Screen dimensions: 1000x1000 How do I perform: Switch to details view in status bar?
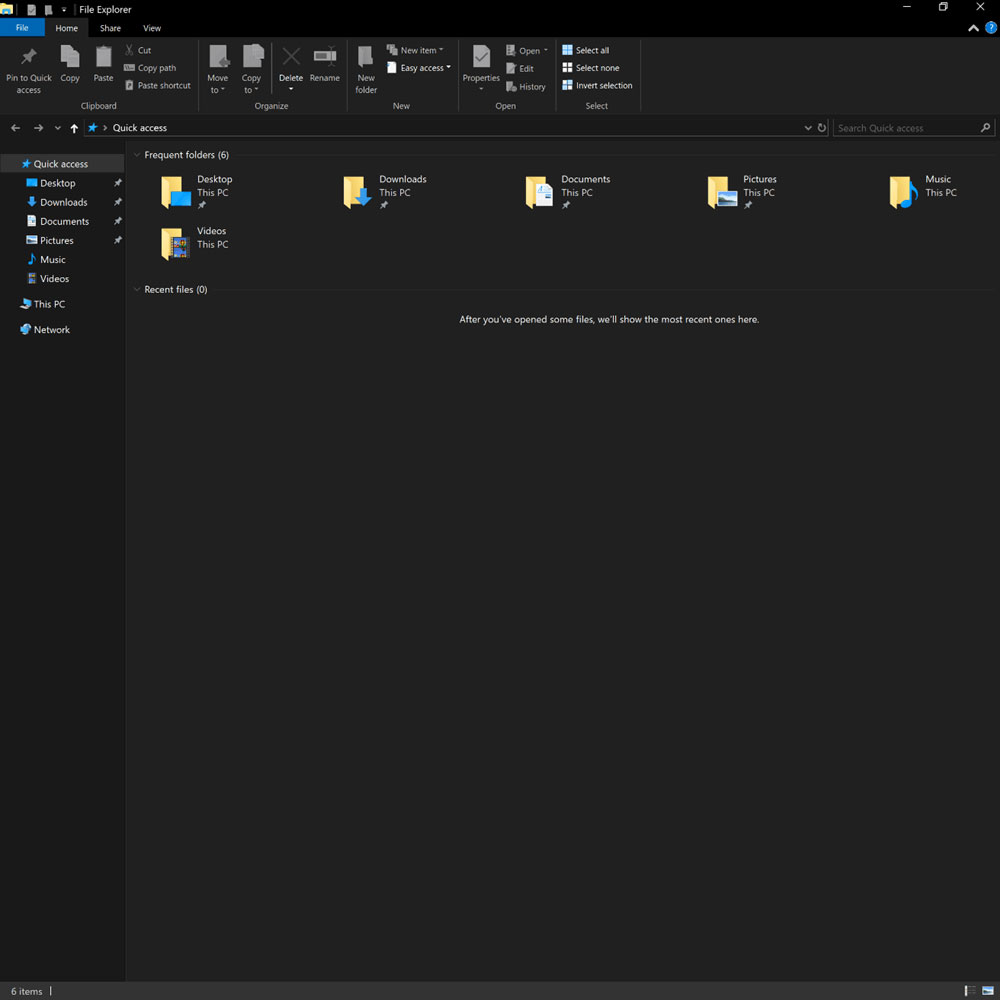tap(970, 991)
